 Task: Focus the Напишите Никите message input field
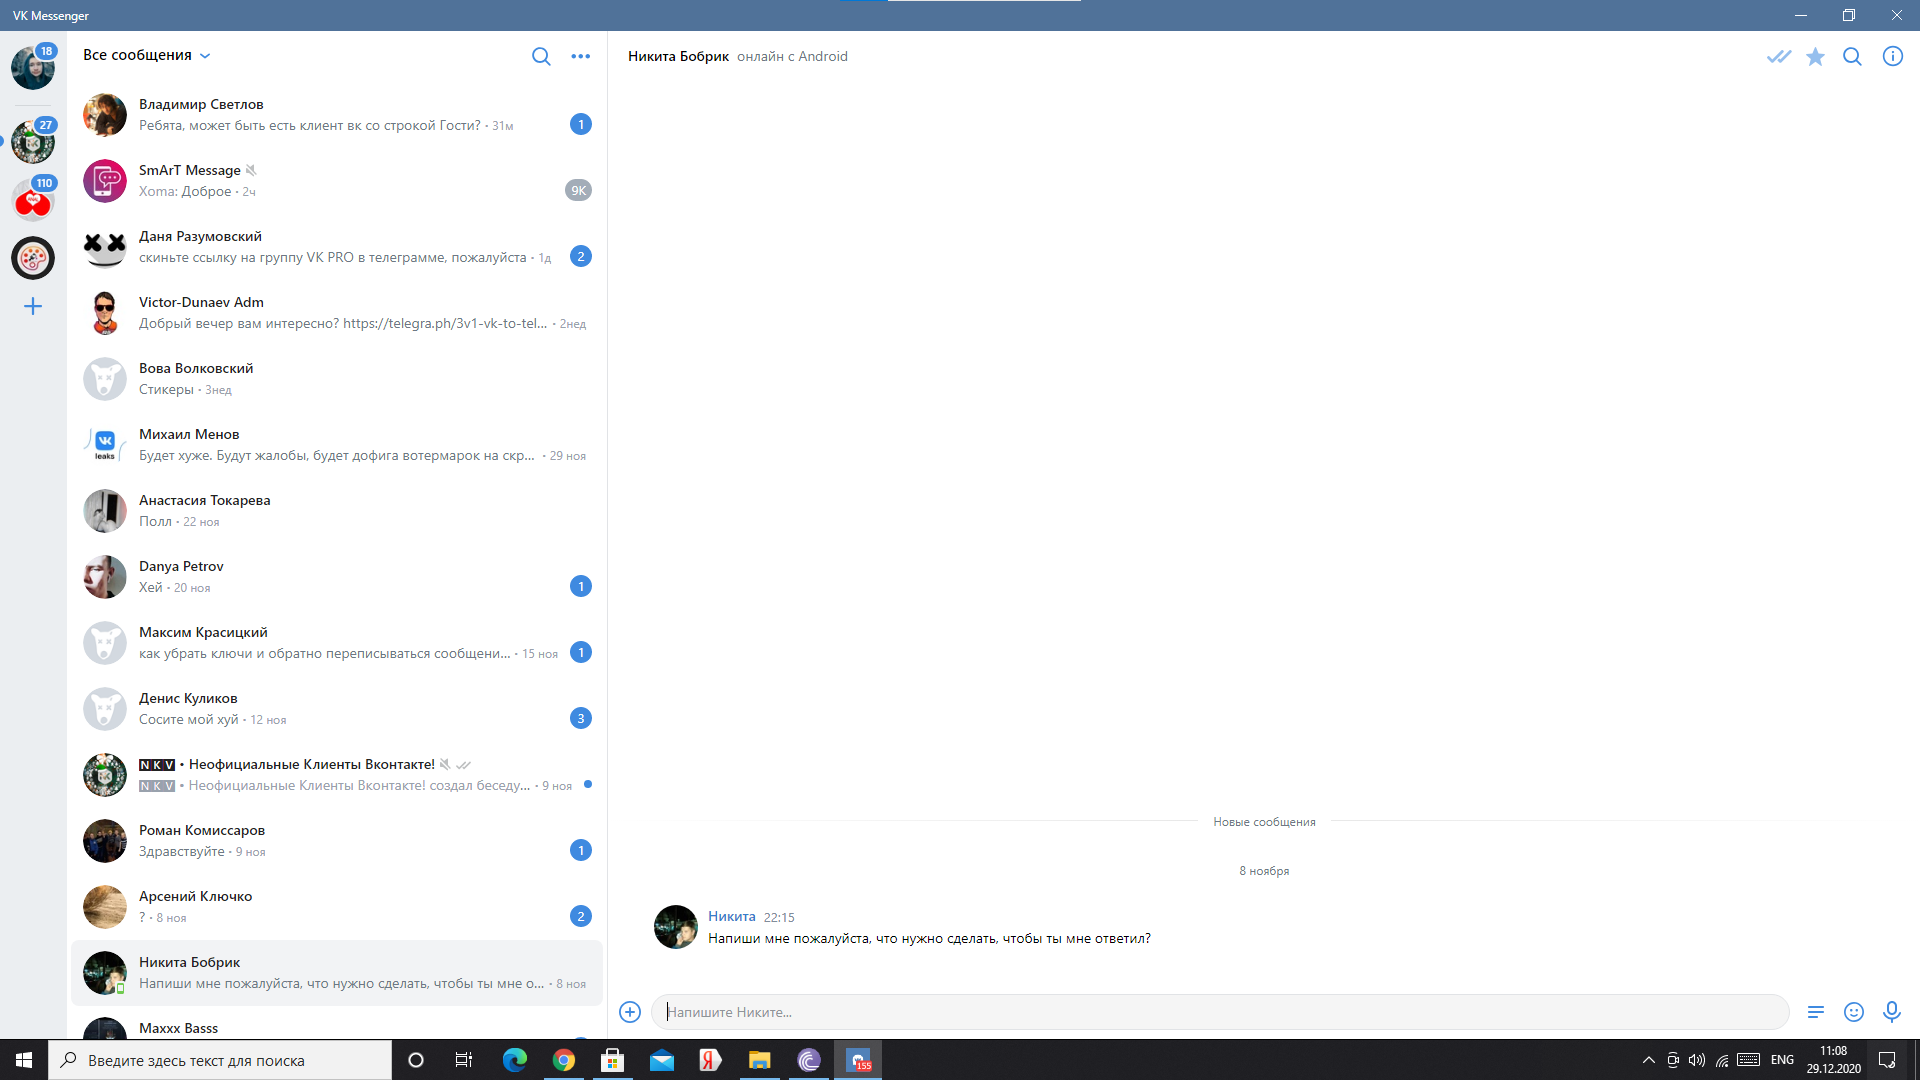point(1220,1012)
